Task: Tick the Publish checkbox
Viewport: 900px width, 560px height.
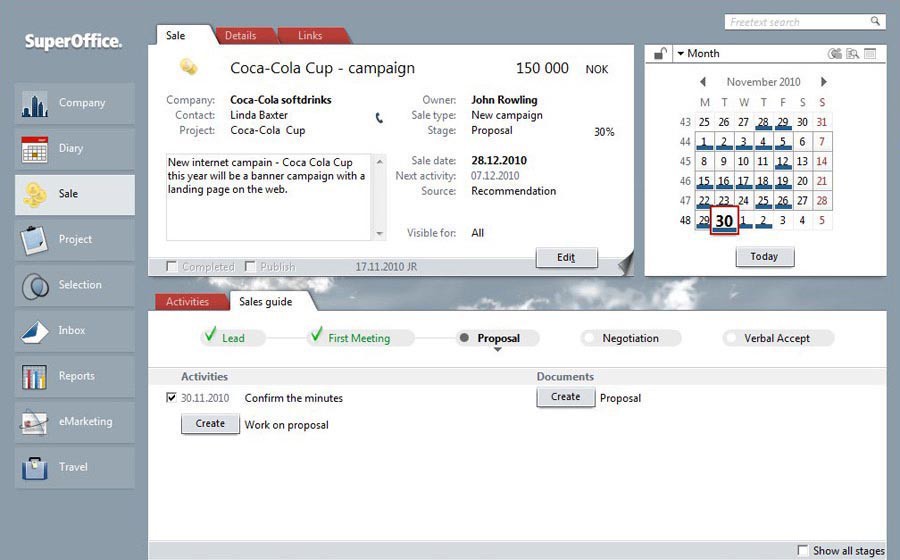Action: [x=250, y=266]
